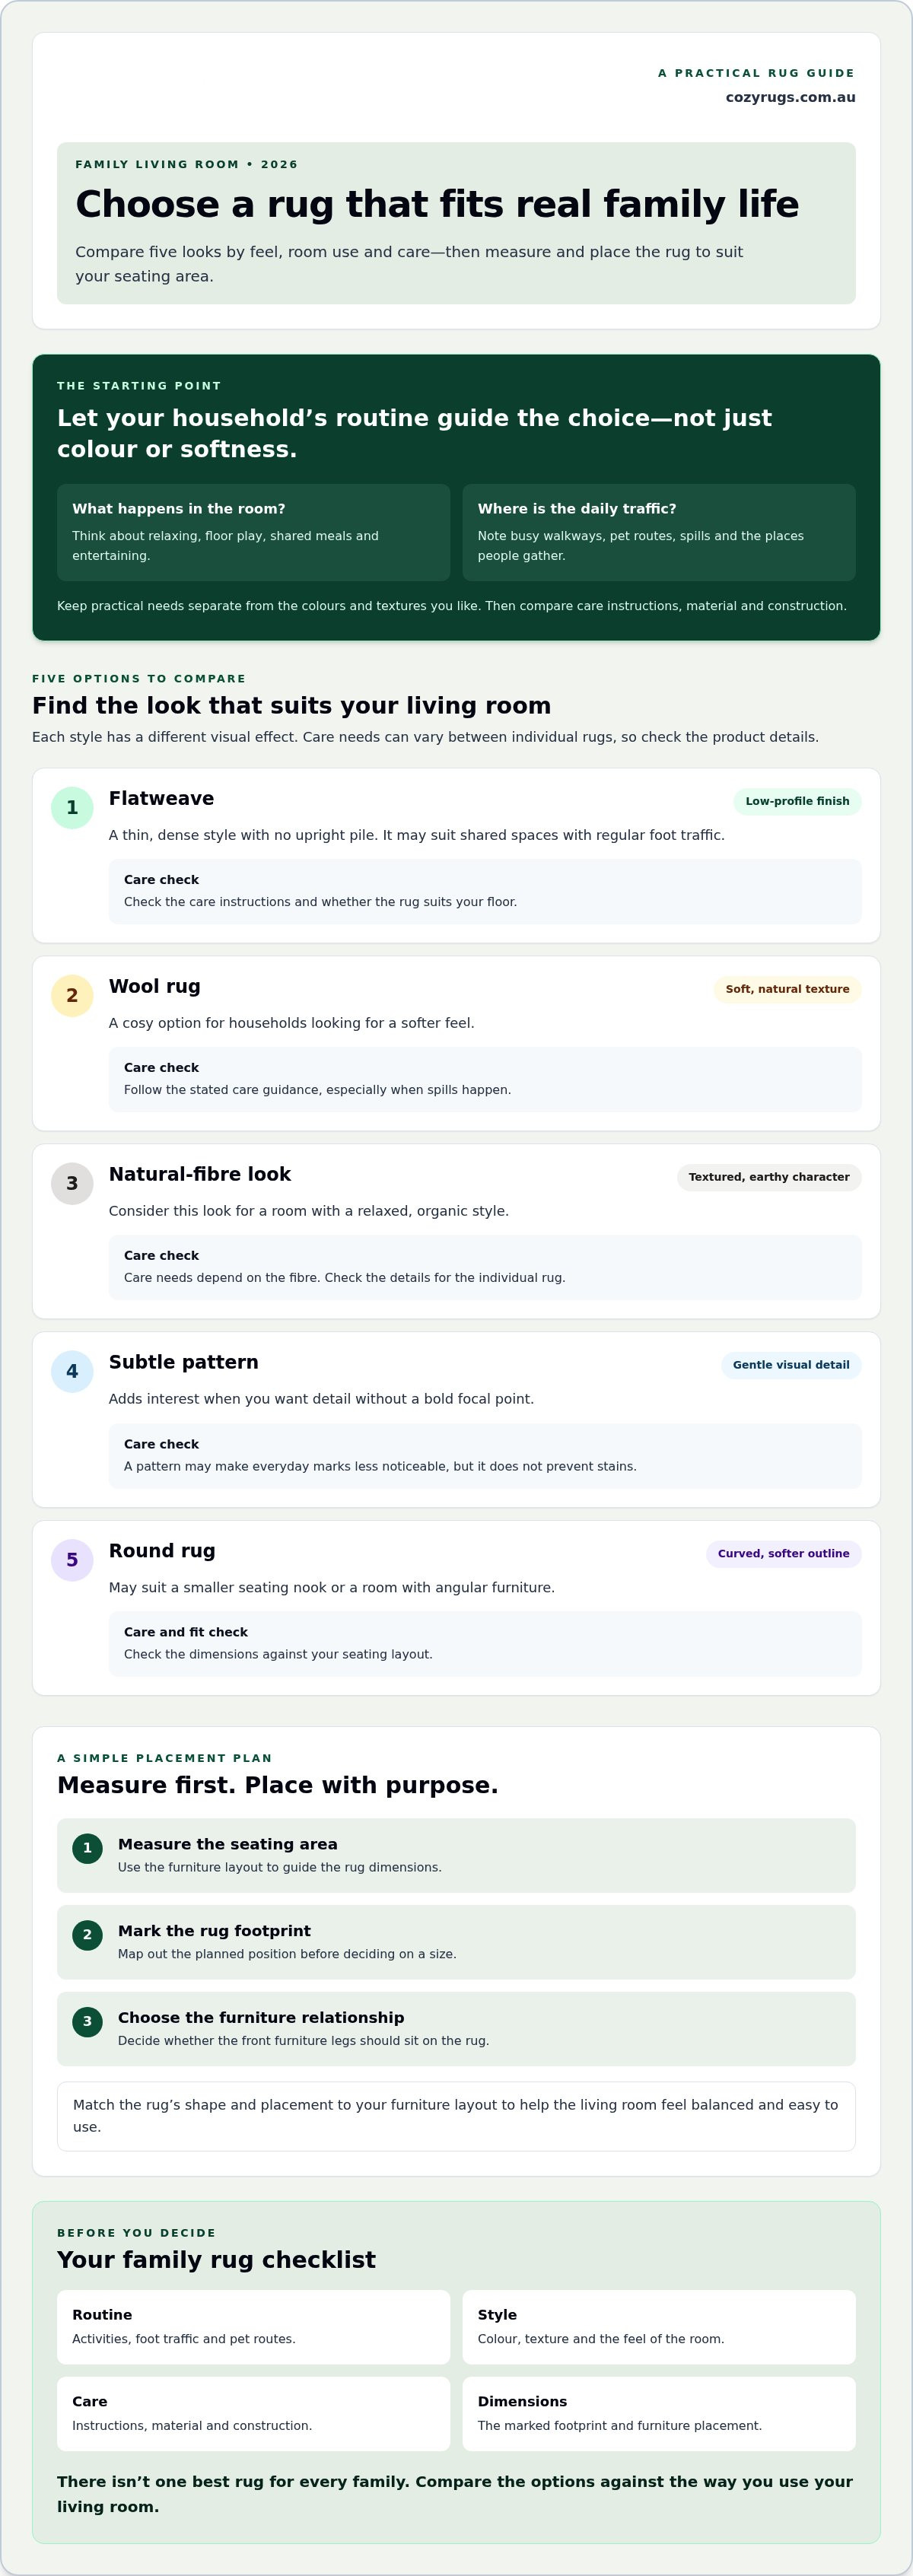Select the Low-profile finish tag
The image size is (913, 2576).
click(x=797, y=801)
